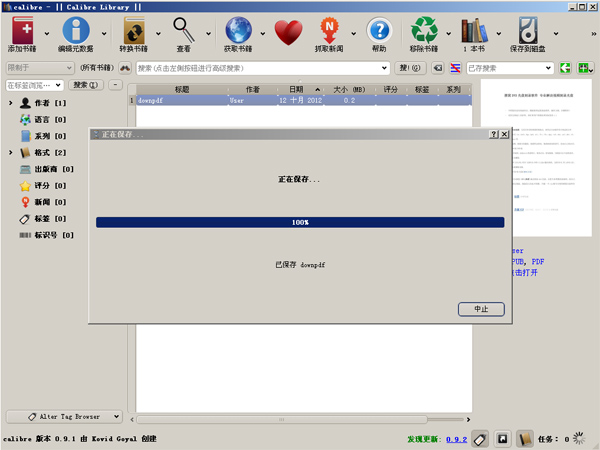Click Remove books (移除书籍) recycle icon
The image size is (600, 450).
point(424,31)
